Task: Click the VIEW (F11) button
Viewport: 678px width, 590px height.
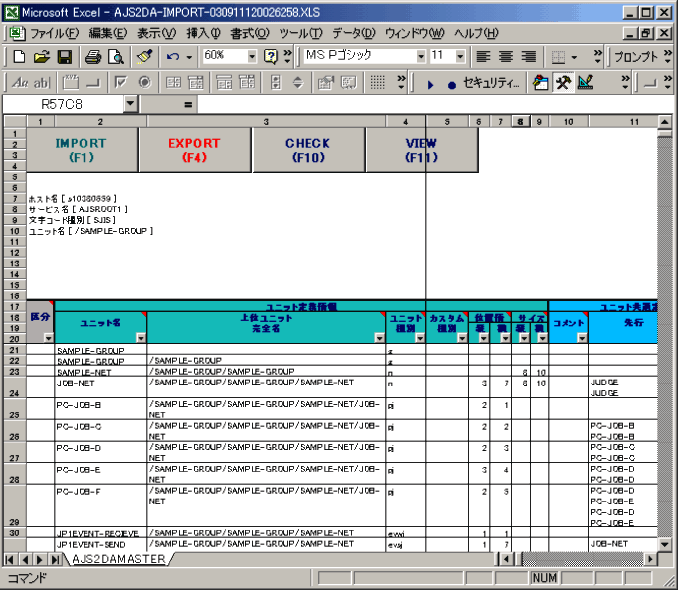Action: click(x=422, y=150)
